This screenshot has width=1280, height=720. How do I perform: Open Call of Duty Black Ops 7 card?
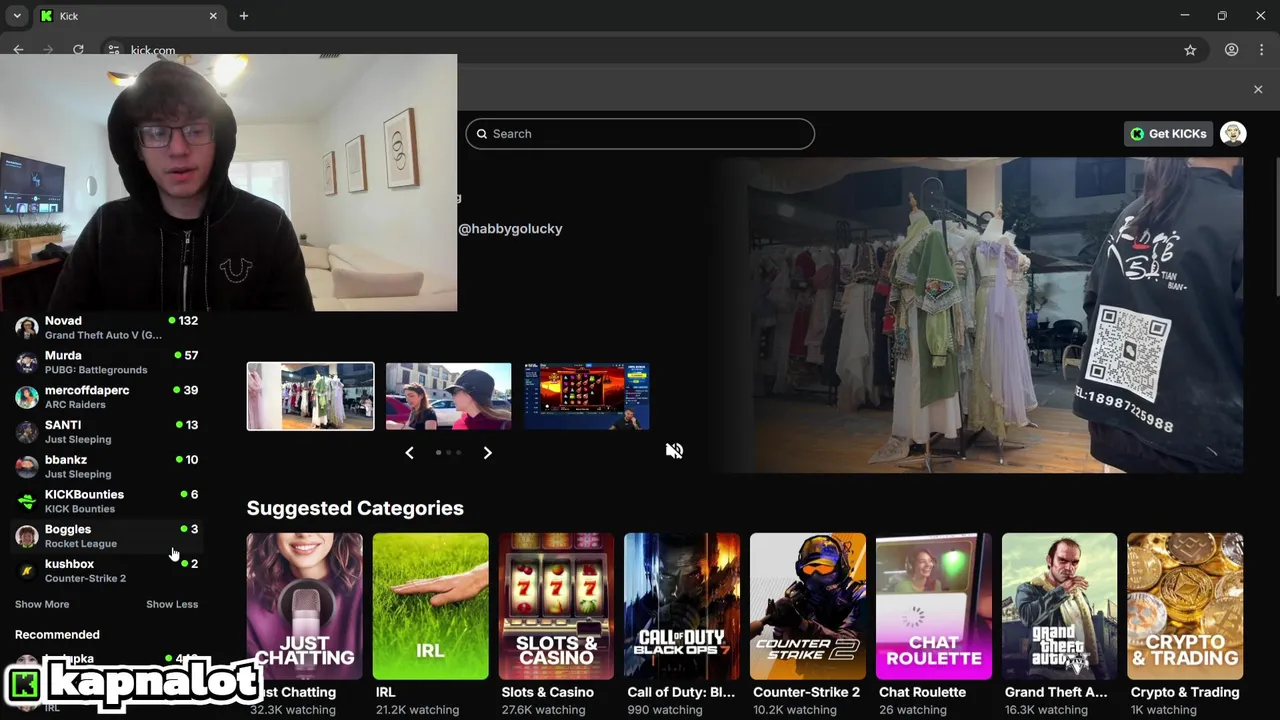[682, 606]
